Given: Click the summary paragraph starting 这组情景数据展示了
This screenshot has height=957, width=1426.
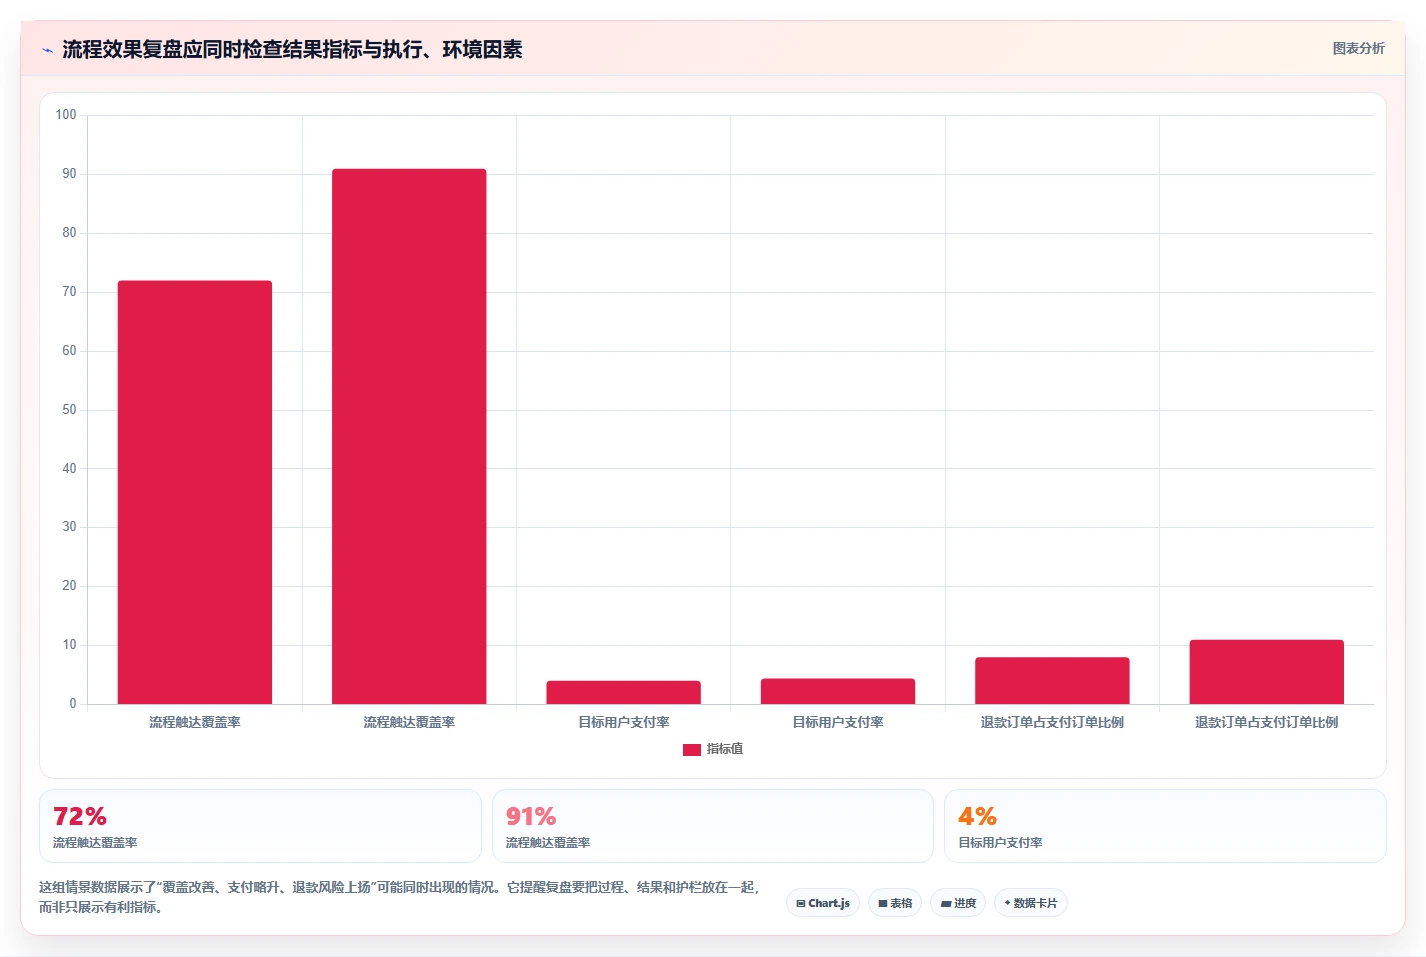Looking at the screenshot, I should tap(400, 897).
